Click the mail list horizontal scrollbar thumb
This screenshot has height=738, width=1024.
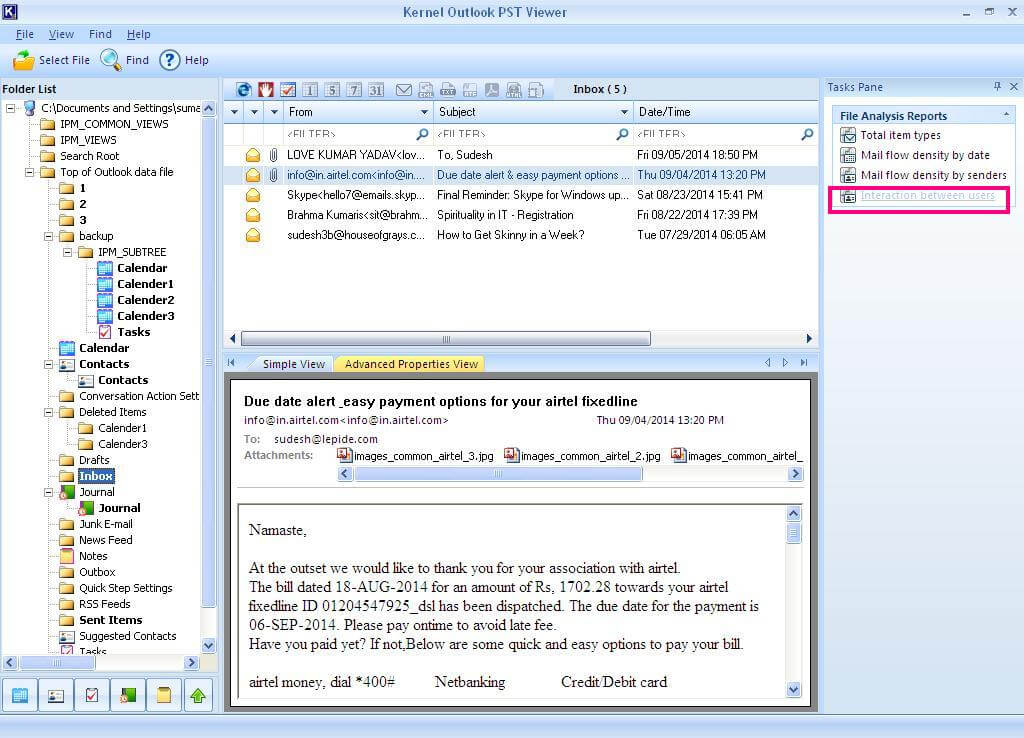click(446, 338)
